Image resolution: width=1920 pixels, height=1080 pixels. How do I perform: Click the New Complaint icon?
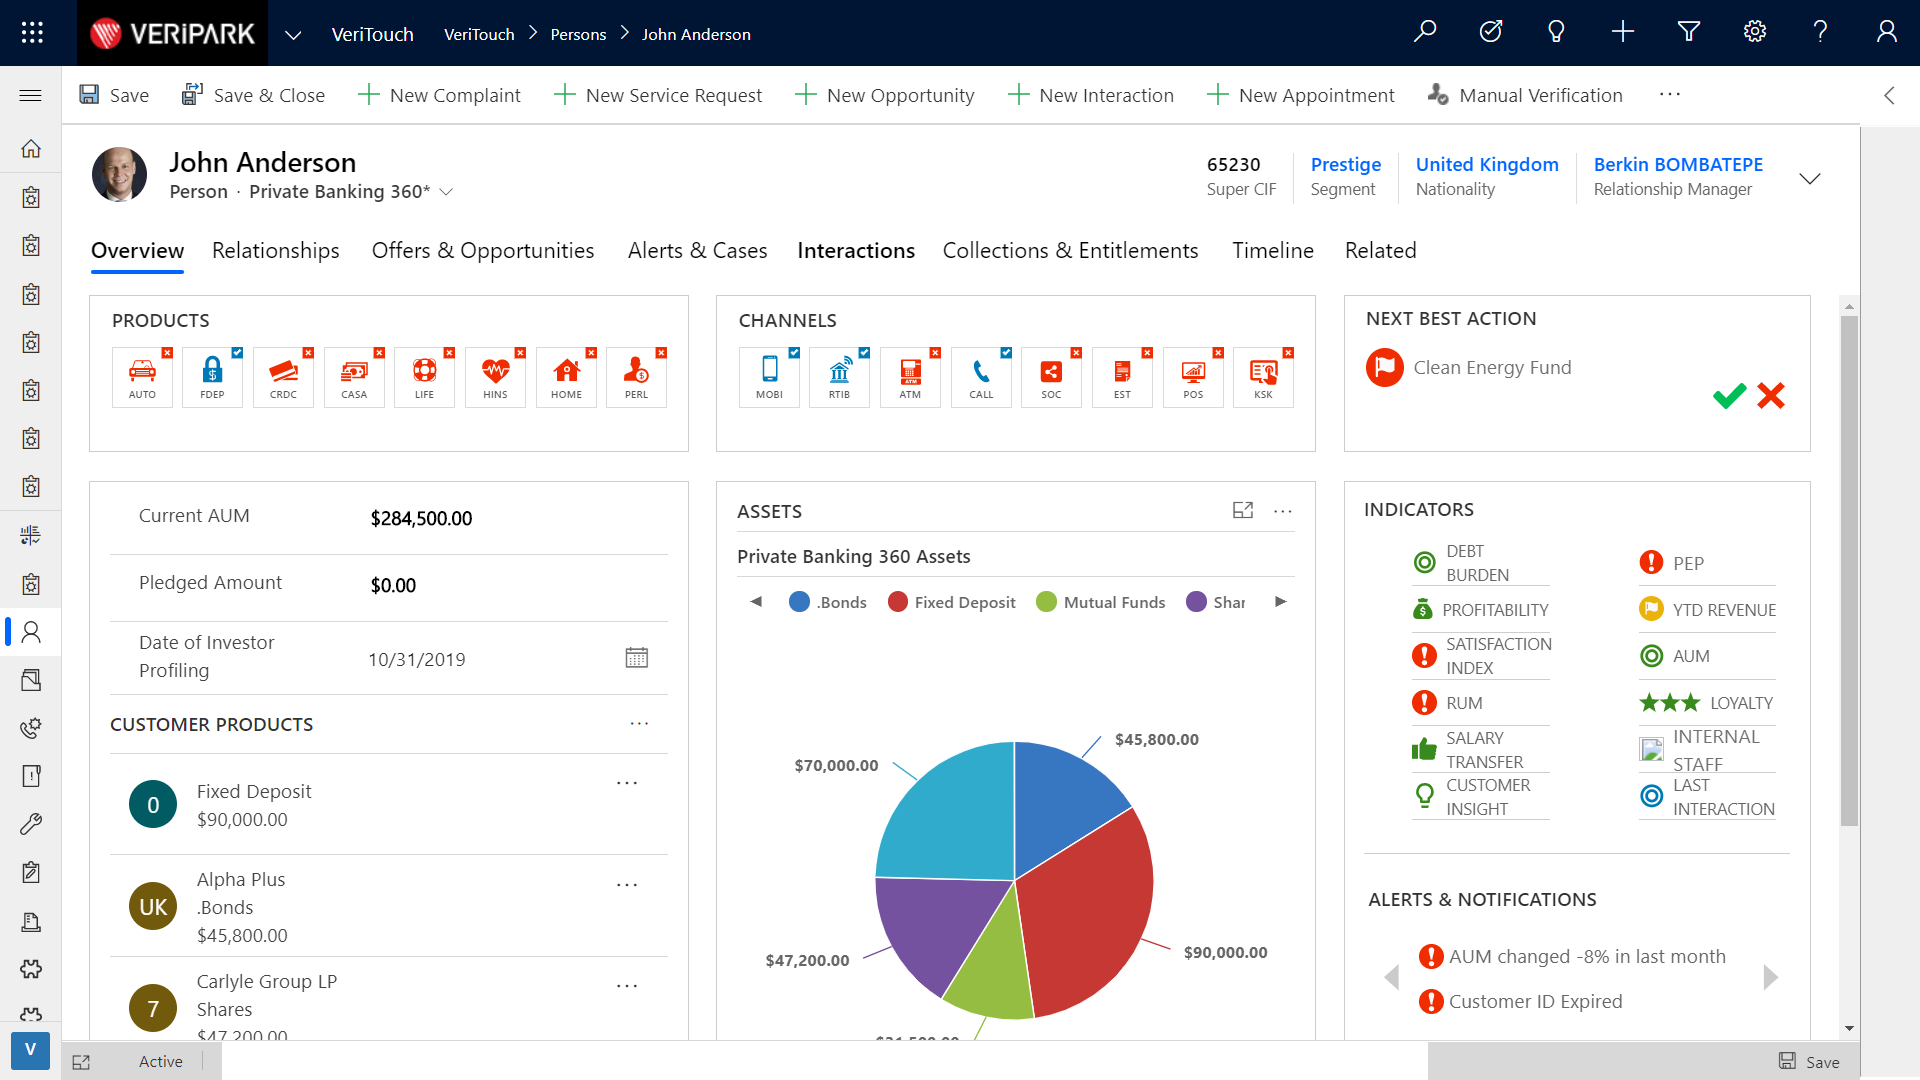(x=369, y=94)
